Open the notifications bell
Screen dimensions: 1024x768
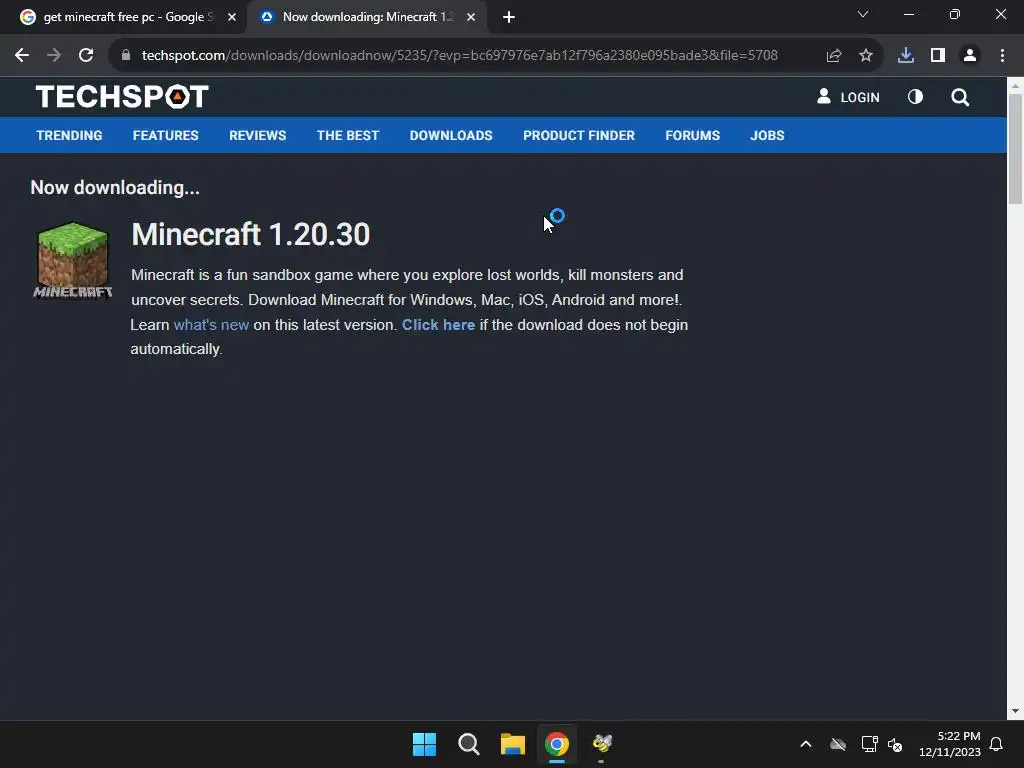point(996,744)
